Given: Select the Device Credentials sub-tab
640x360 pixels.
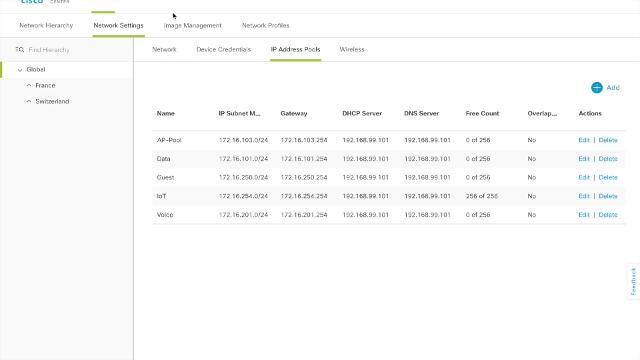Looking at the screenshot, I should (224, 49).
